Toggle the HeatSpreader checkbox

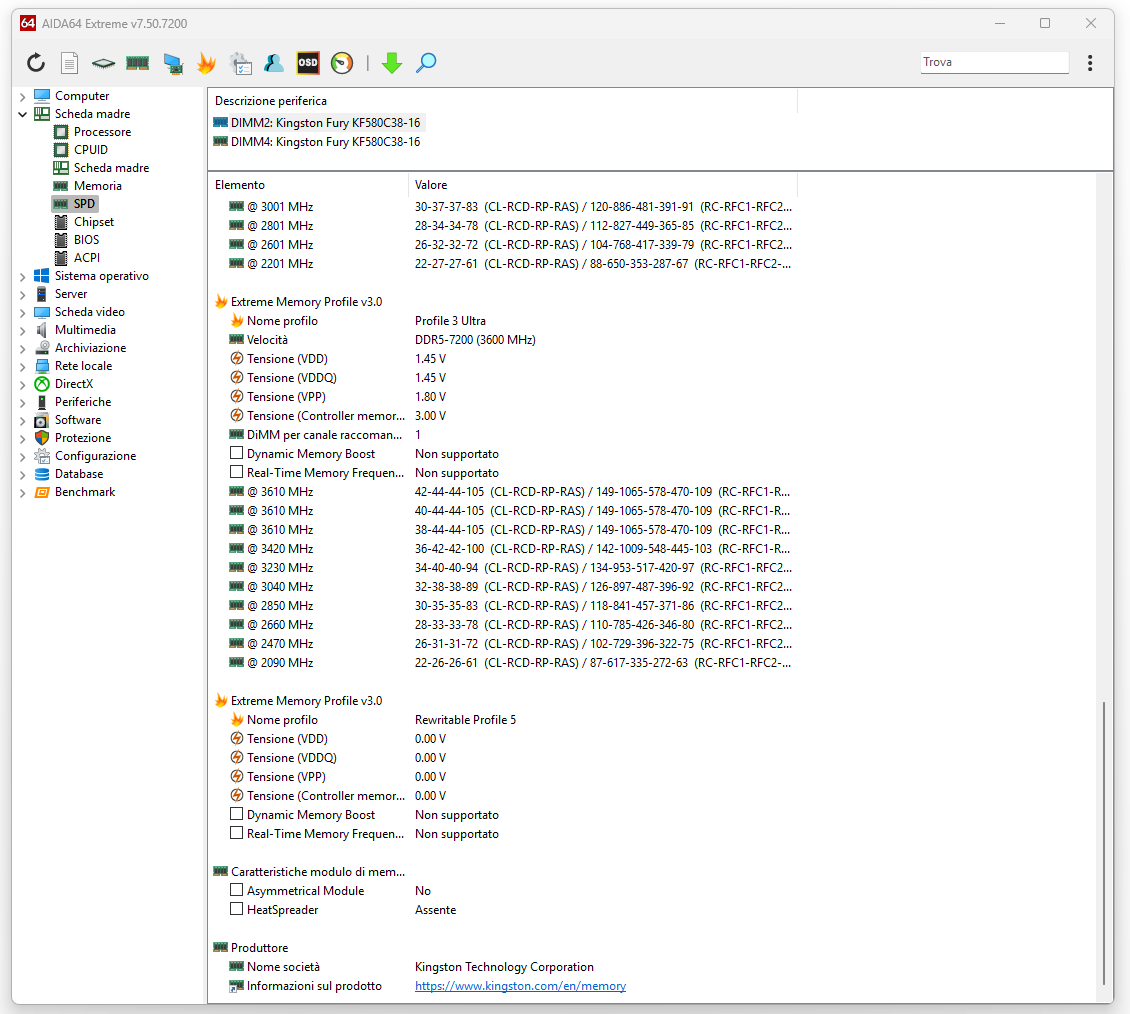[236, 910]
